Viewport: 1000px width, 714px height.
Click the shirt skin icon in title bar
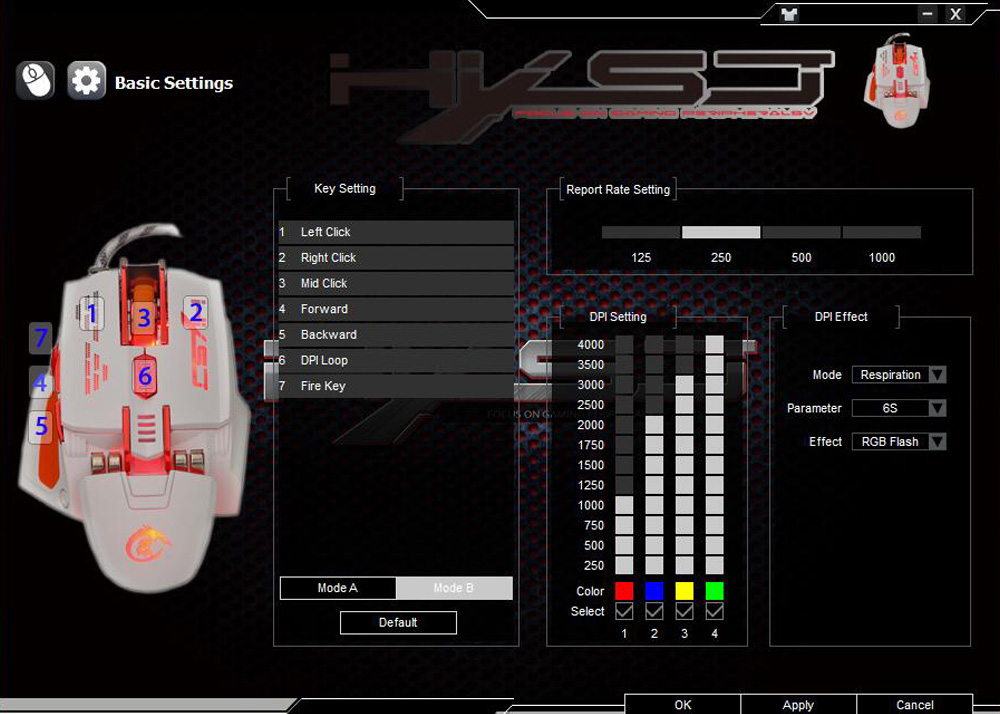pyautogui.click(x=790, y=14)
